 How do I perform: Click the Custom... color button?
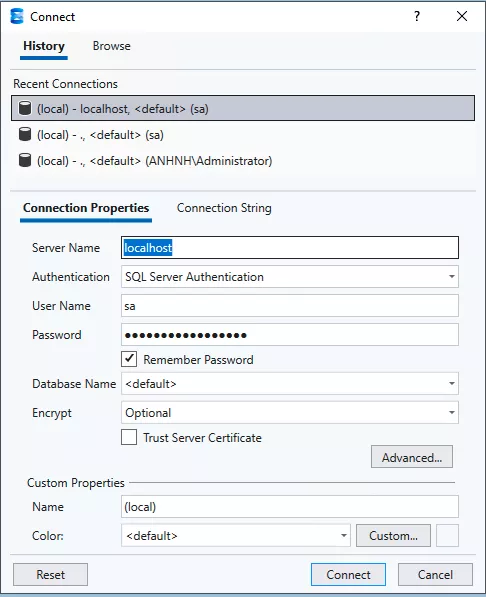pos(393,536)
